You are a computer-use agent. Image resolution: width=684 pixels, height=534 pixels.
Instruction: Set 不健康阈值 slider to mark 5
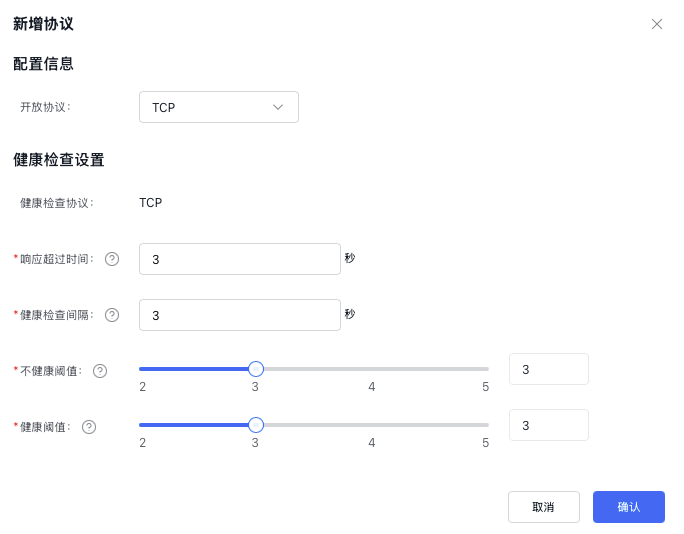coord(487,369)
